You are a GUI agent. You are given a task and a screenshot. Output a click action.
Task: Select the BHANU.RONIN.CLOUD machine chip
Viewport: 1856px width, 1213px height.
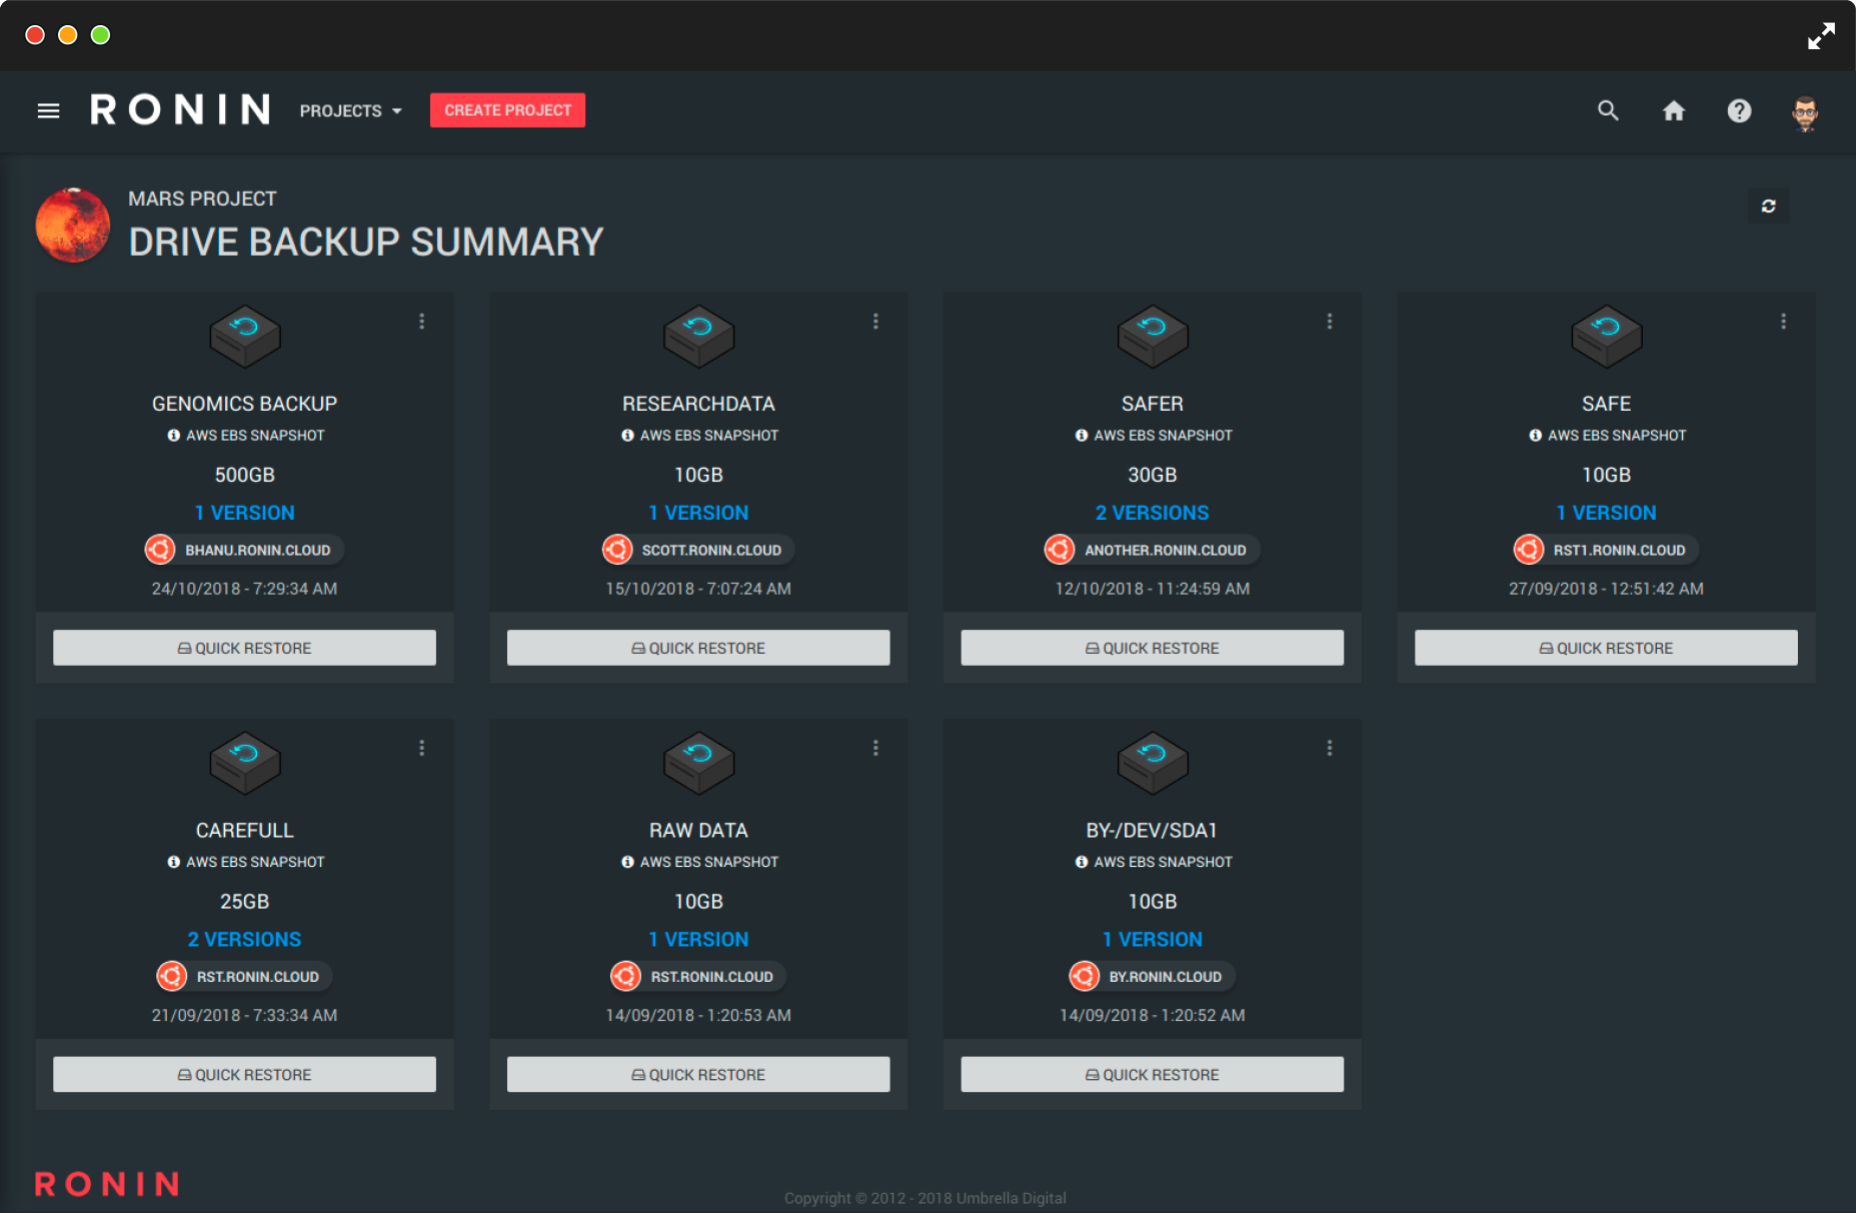click(245, 550)
